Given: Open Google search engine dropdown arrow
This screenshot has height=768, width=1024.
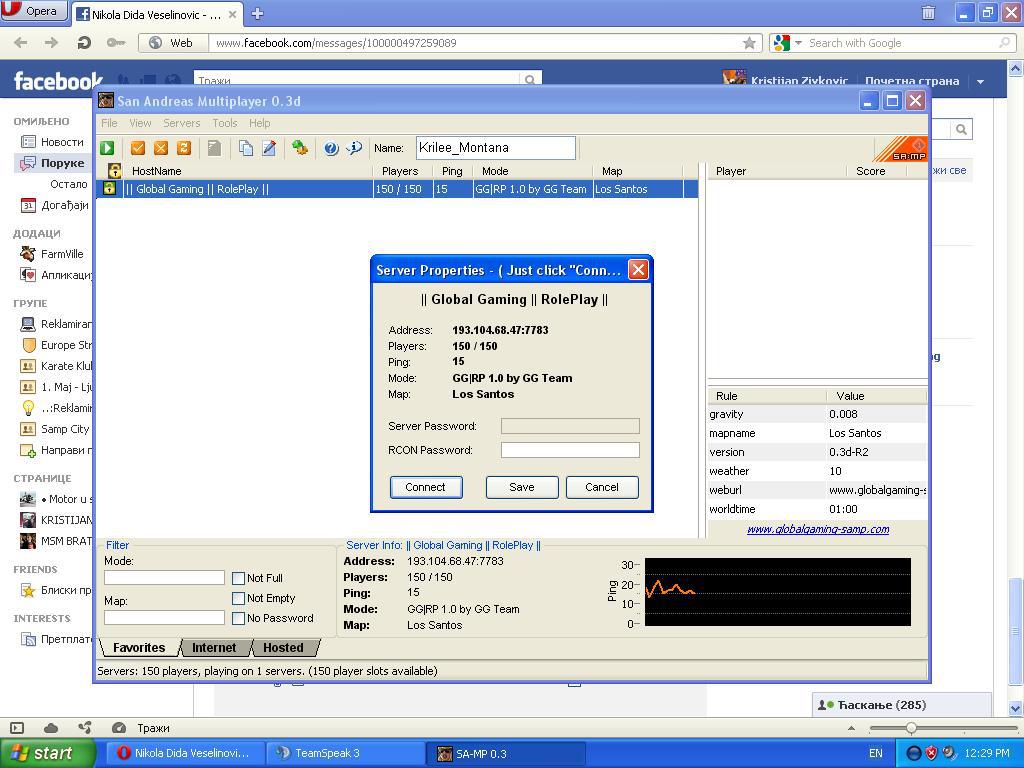Looking at the screenshot, I should pos(798,43).
